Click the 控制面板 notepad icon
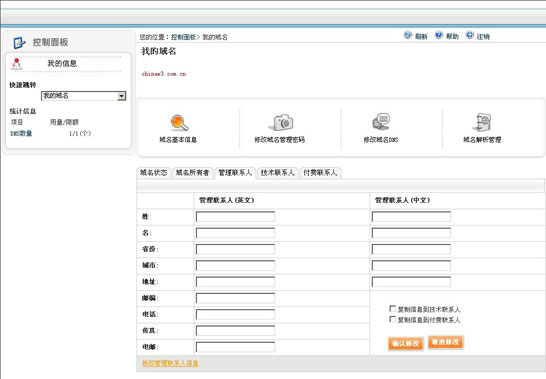This screenshot has height=379, width=546. point(19,43)
